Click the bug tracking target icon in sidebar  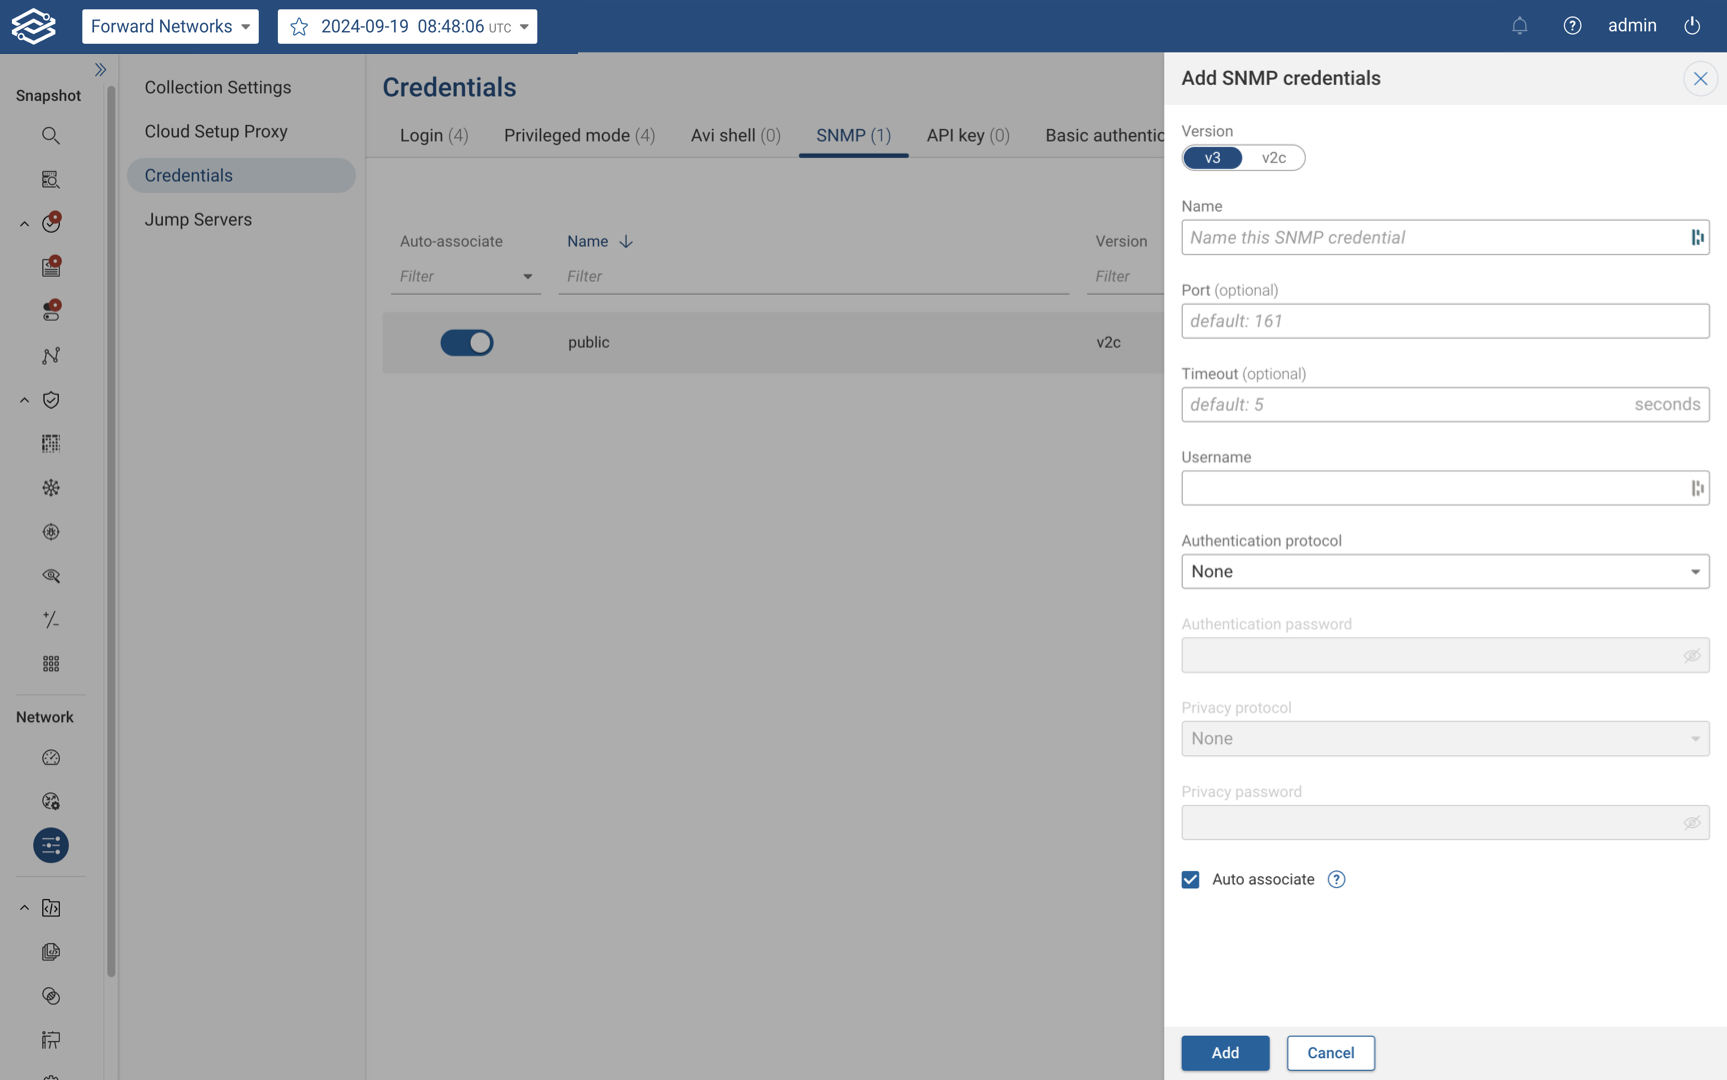pyautogui.click(x=51, y=531)
